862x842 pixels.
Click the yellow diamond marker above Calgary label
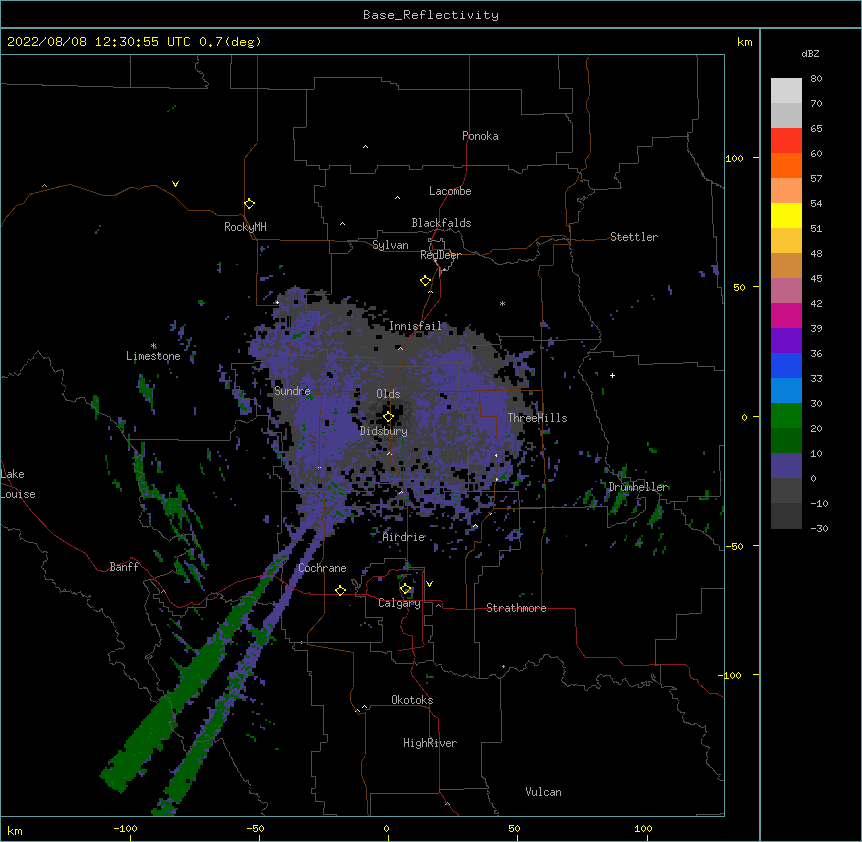tap(405, 589)
